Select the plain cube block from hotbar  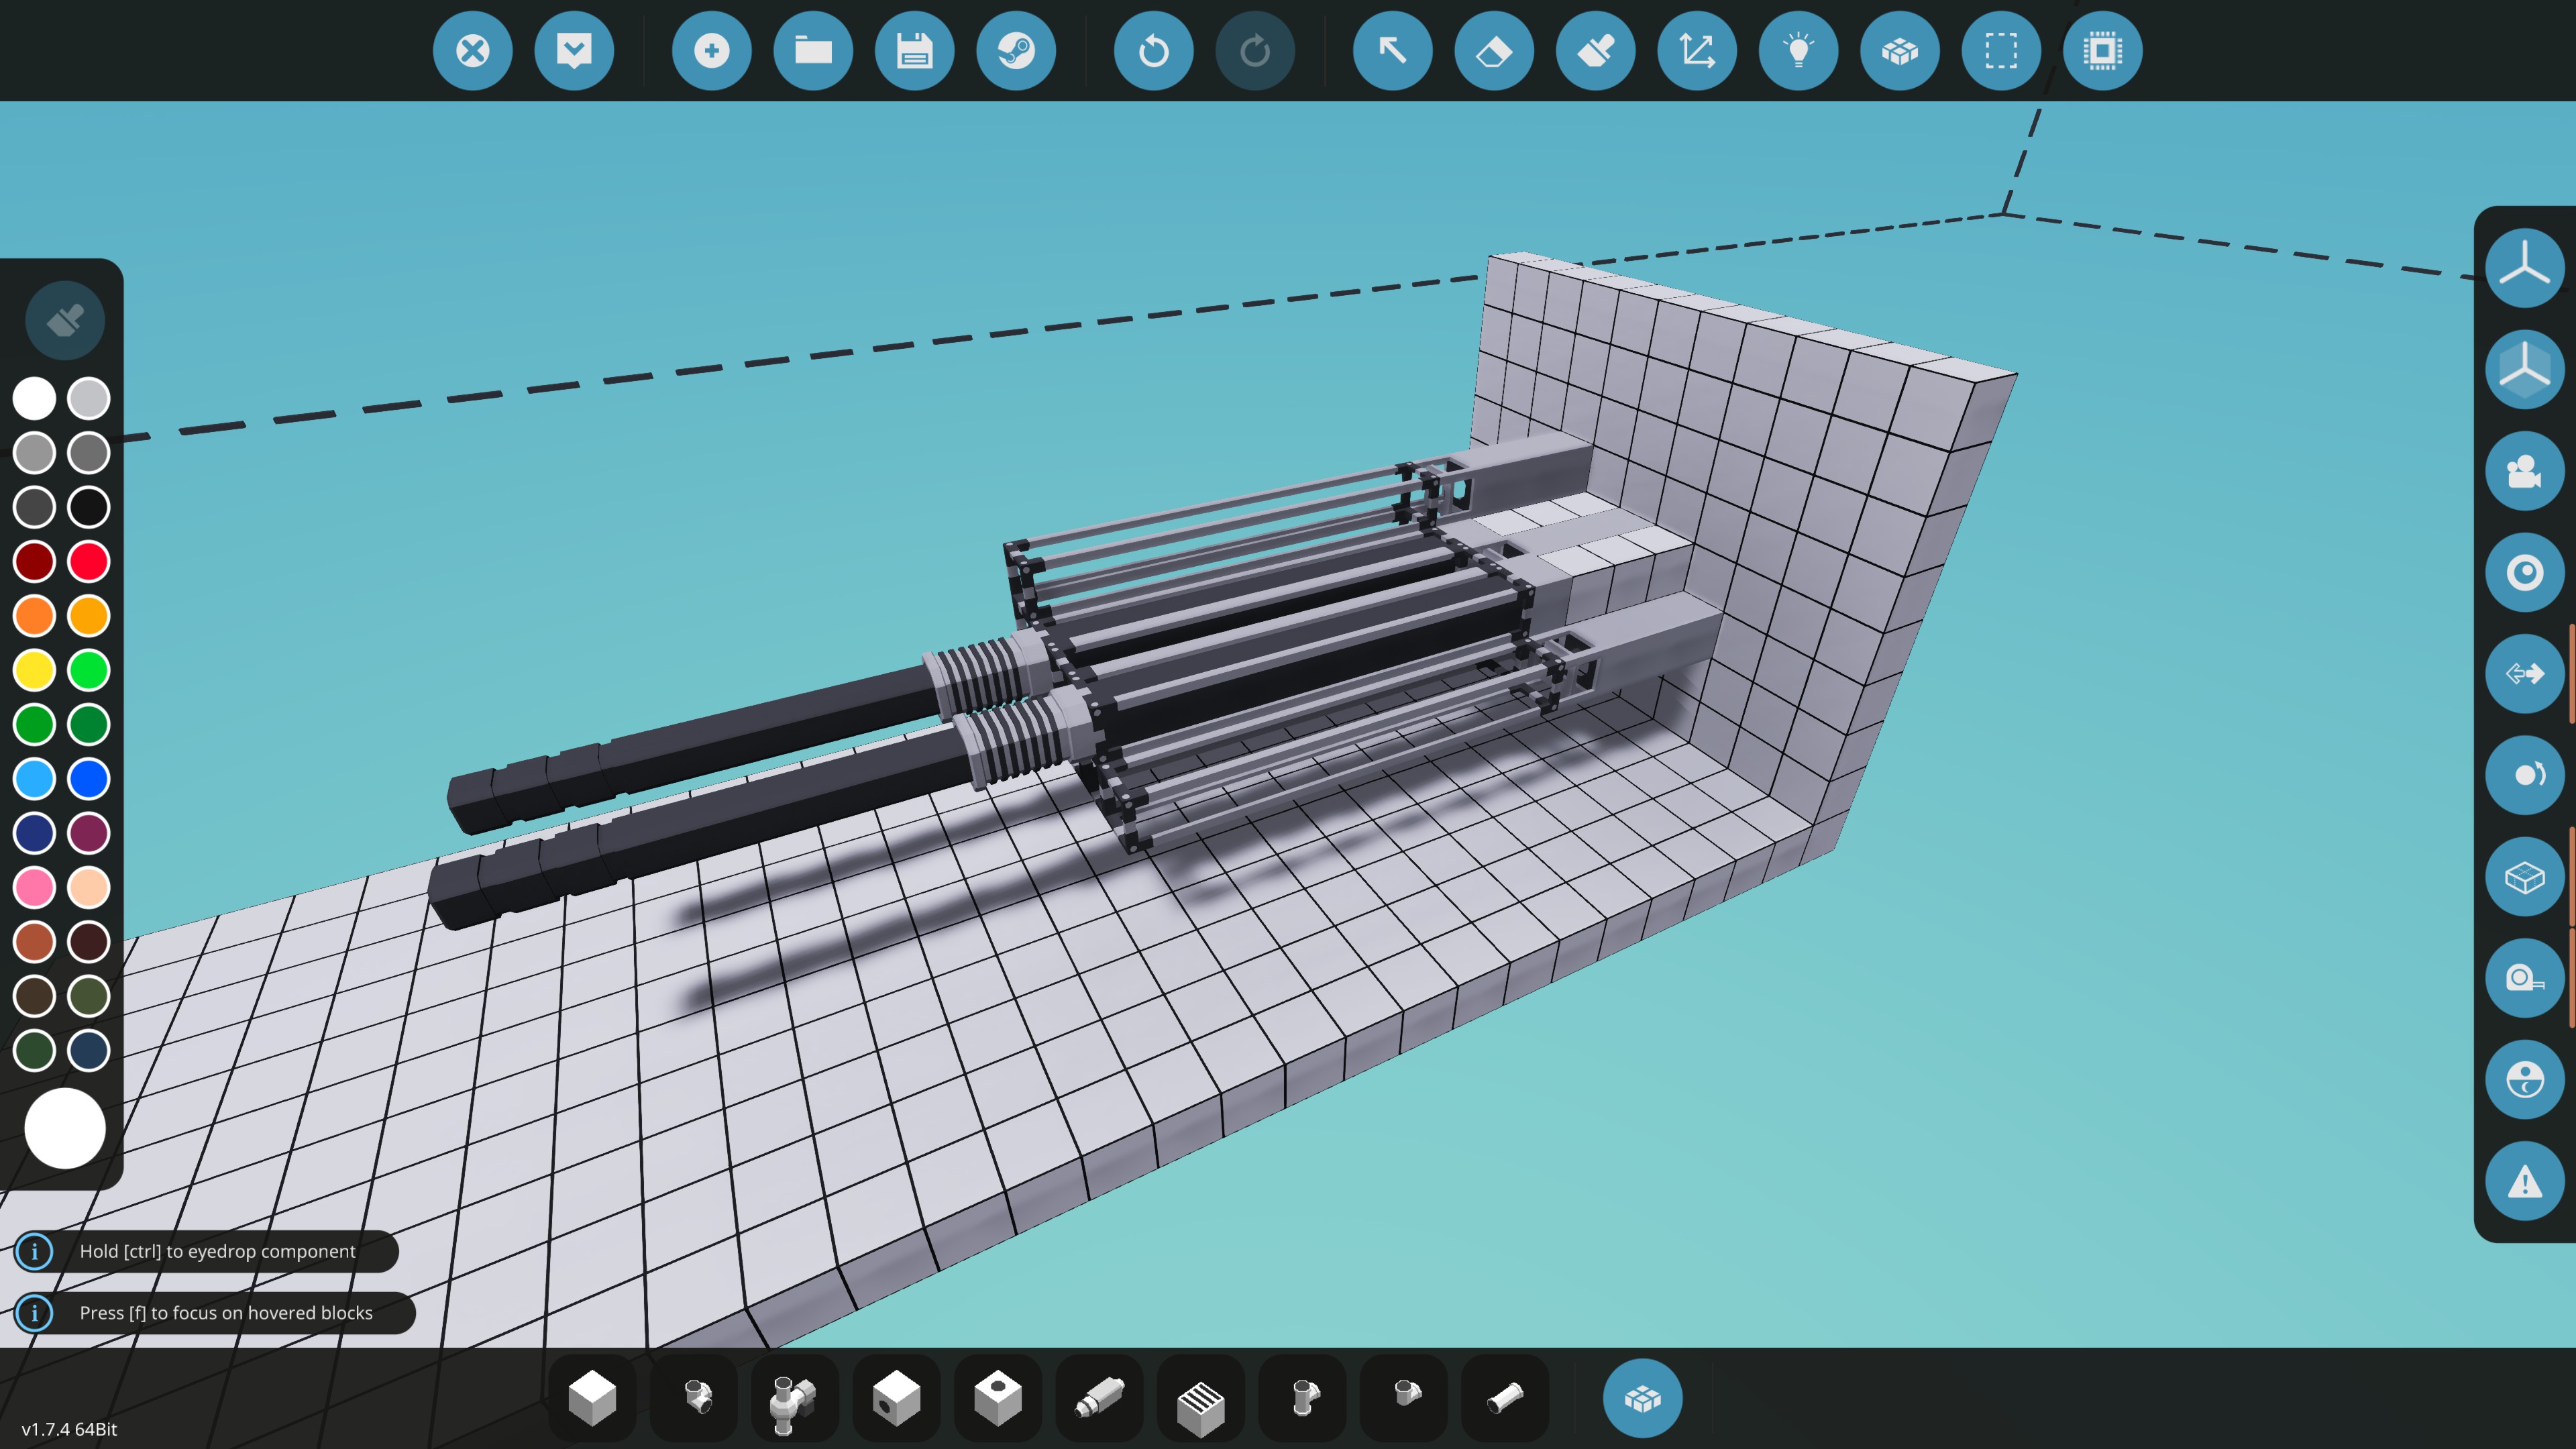pyautogui.click(x=592, y=1398)
